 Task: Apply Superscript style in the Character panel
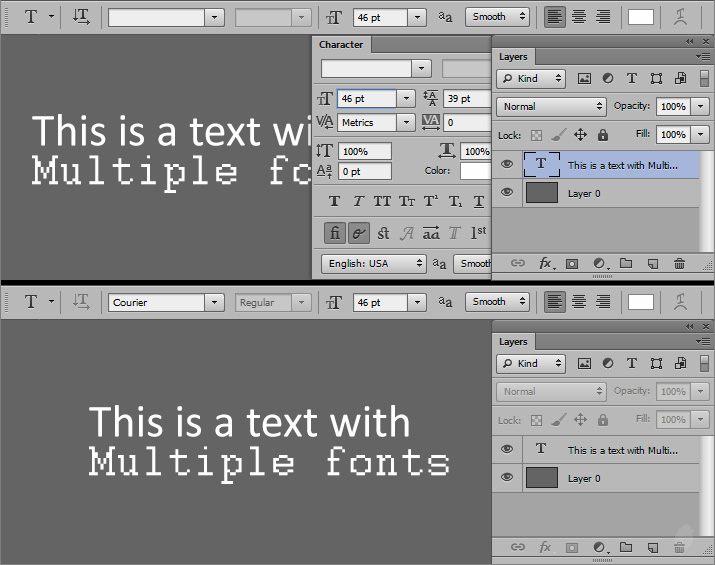(431, 202)
